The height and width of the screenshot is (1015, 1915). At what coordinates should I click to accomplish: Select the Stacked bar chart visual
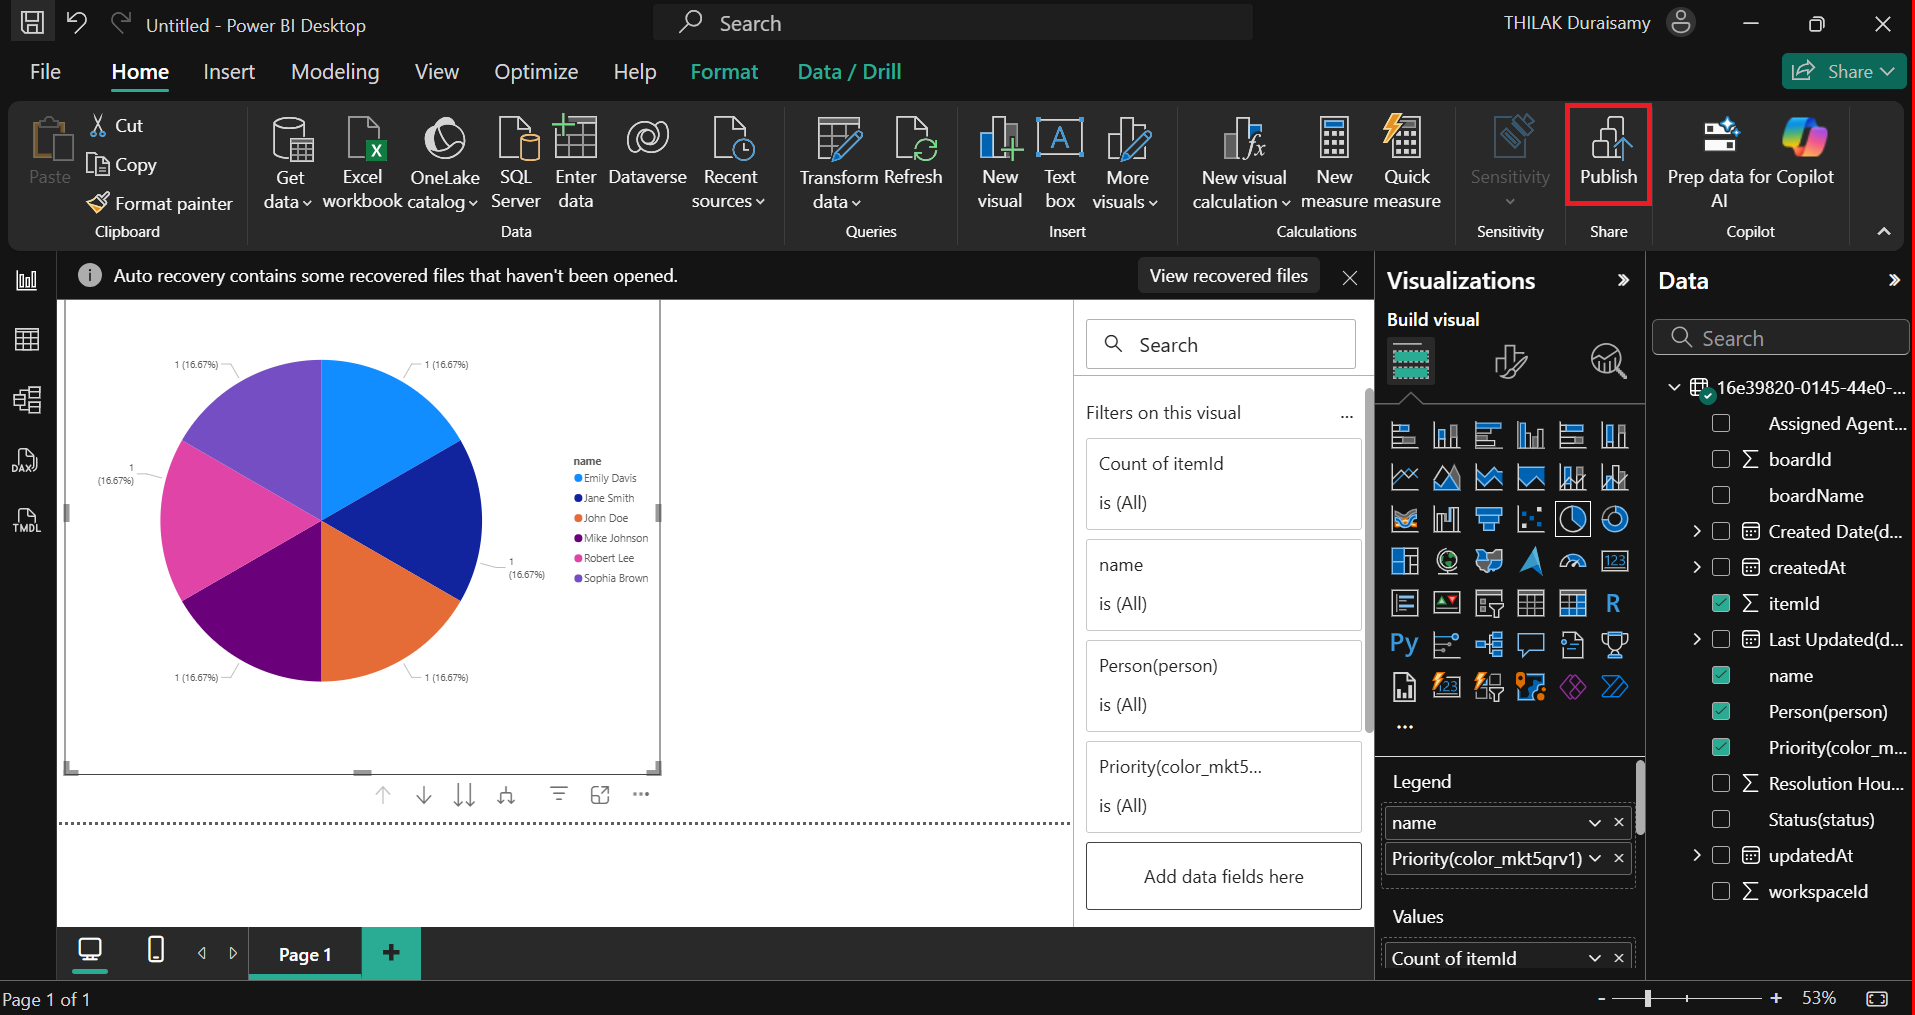(x=1405, y=435)
